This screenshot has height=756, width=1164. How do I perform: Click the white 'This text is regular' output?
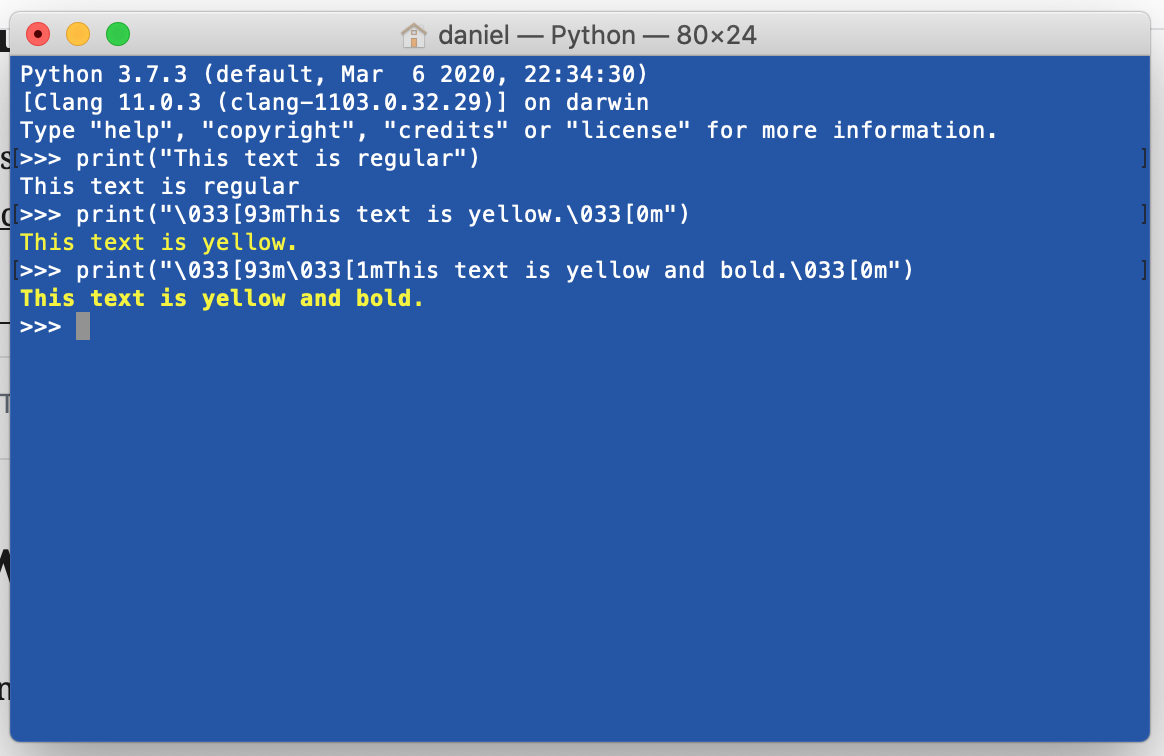pos(160,187)
